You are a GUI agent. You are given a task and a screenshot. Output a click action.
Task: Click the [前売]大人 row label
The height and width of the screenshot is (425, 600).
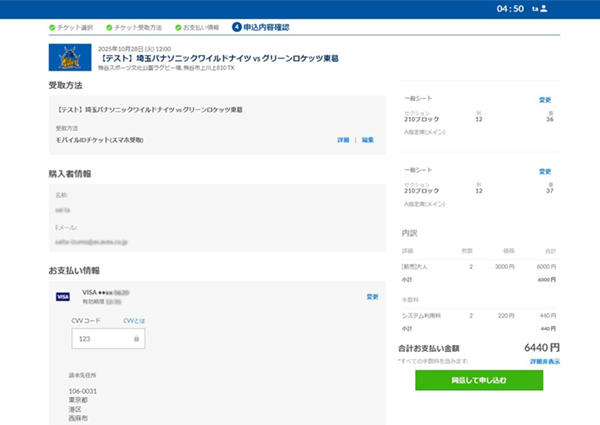pos(414,267)
